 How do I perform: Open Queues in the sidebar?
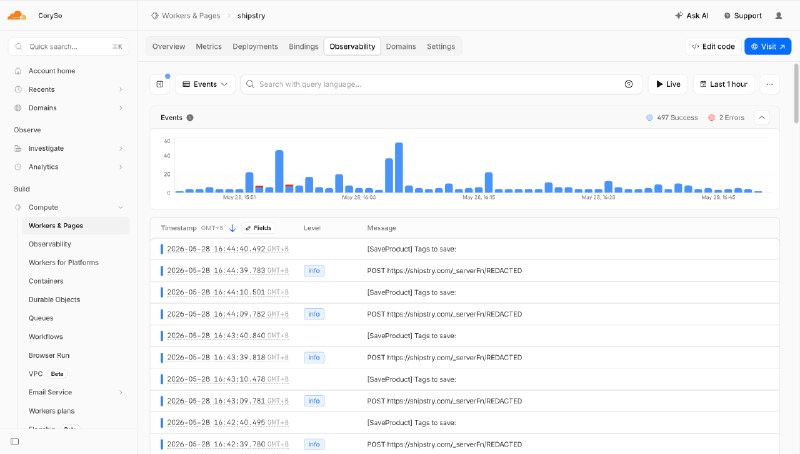(x=41, y=318)
